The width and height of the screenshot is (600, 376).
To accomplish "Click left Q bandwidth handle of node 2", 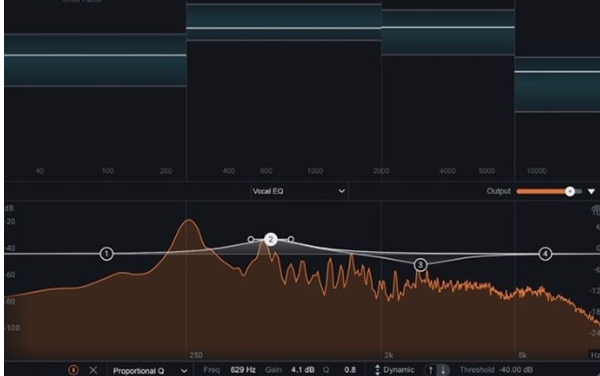I will pos(251,239).
